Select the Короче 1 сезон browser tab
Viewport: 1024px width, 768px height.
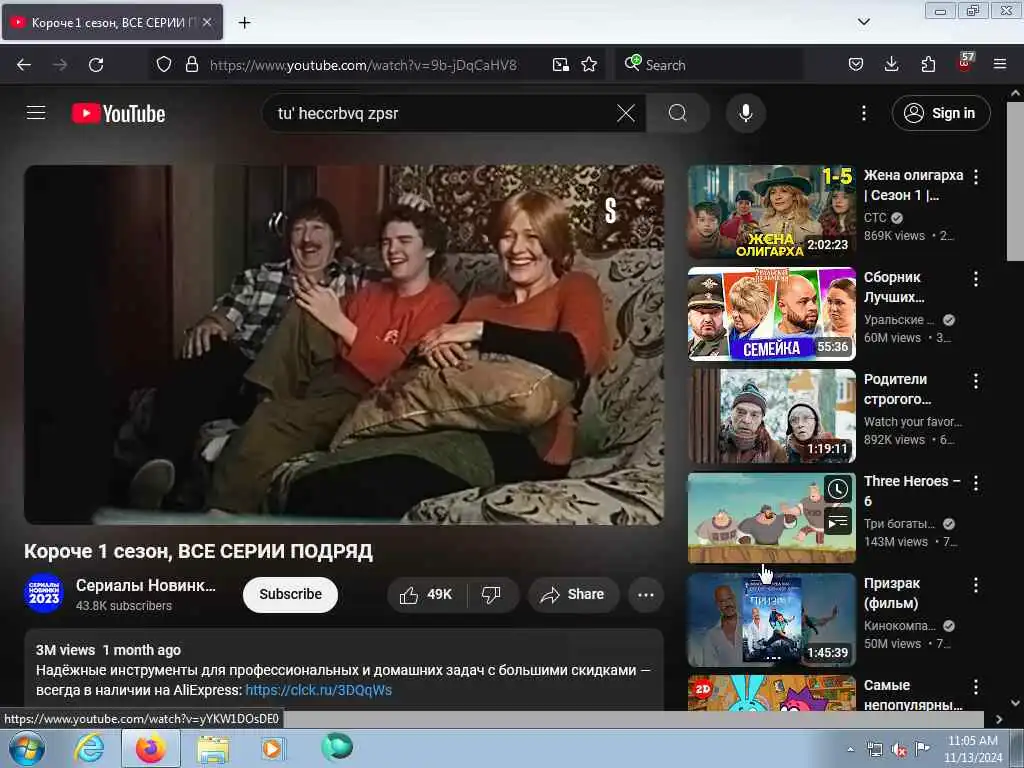(112, 22)
